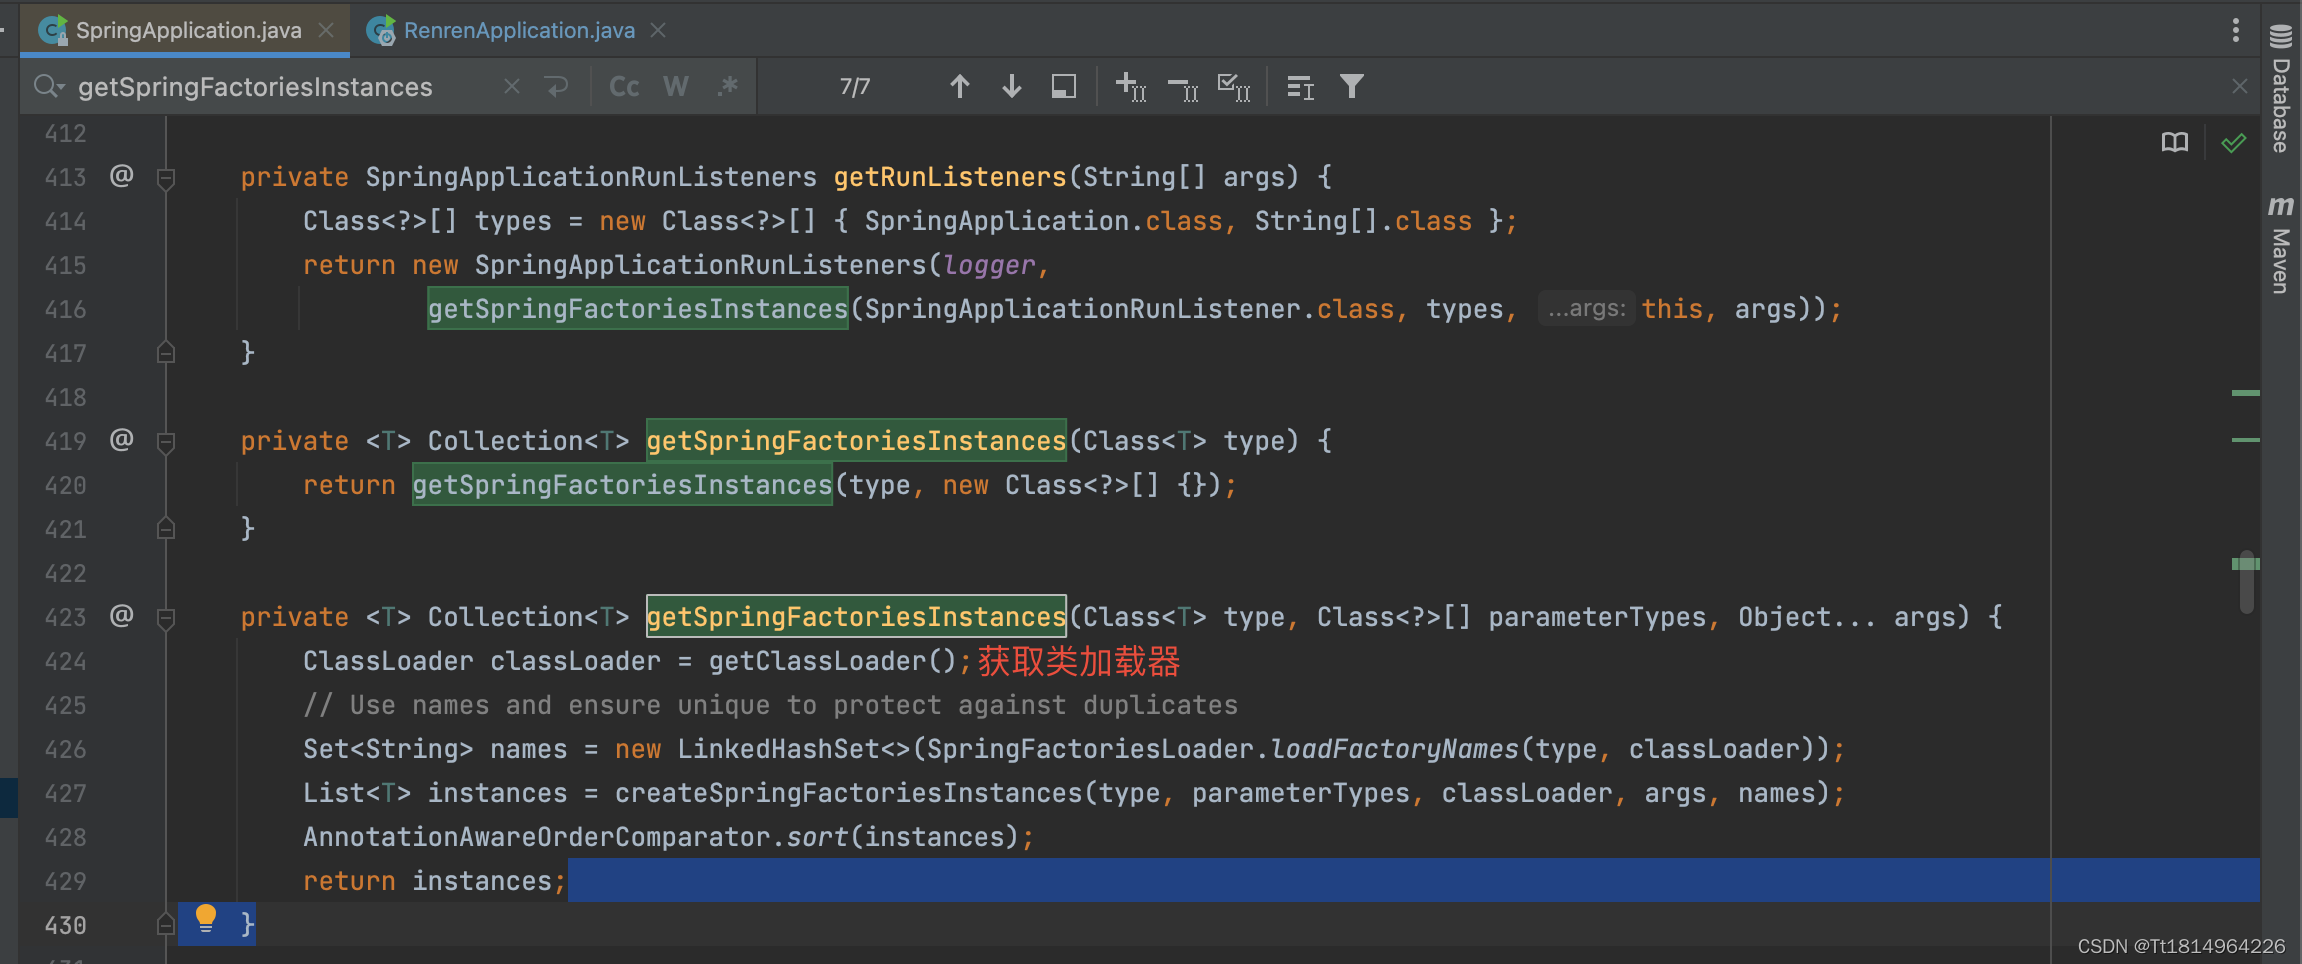Click highlighted getSpringFactoriesInstances on line 423
Screen dimensions: 2302x964
[x=856, y=617]
